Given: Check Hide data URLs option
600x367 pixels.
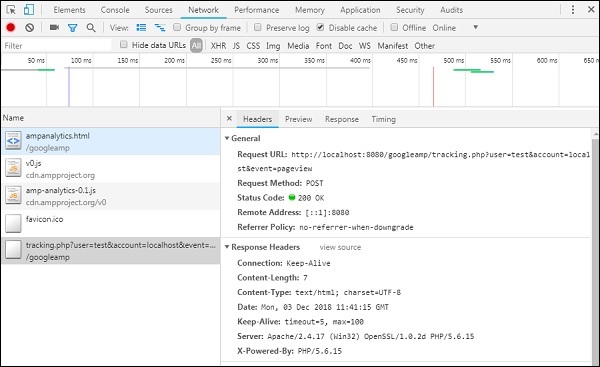Looking at the screenshot, I should (x=123, y=45).
